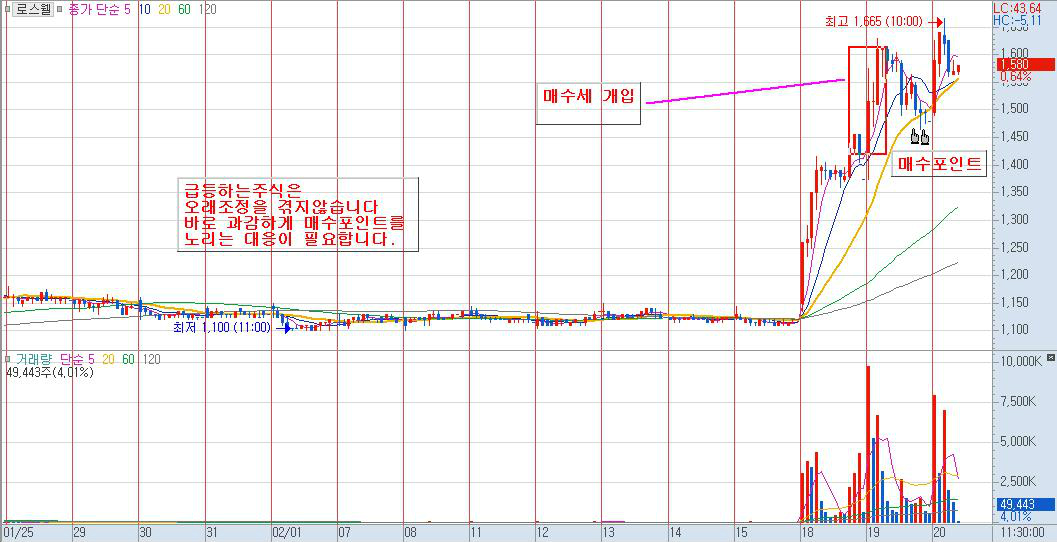1057x542 pixels.
Task: Select the blue 10 moving average legend in price chart
Action: (x=144, y=11)
